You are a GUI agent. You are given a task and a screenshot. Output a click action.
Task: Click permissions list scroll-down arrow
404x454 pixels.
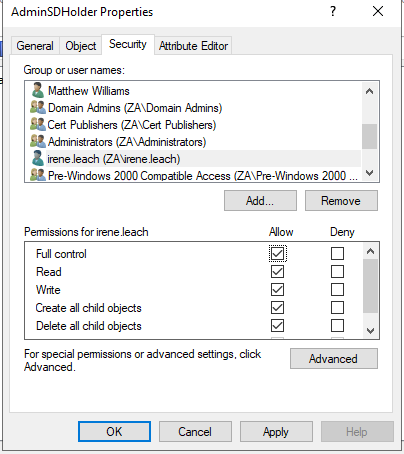370,331
